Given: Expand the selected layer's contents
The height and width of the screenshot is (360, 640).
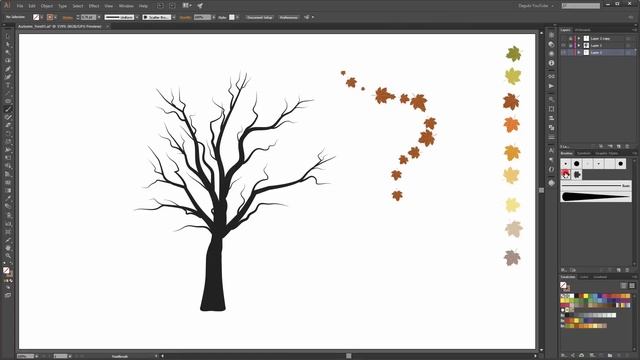Looking at the screenshot, I should pos(579,52).
